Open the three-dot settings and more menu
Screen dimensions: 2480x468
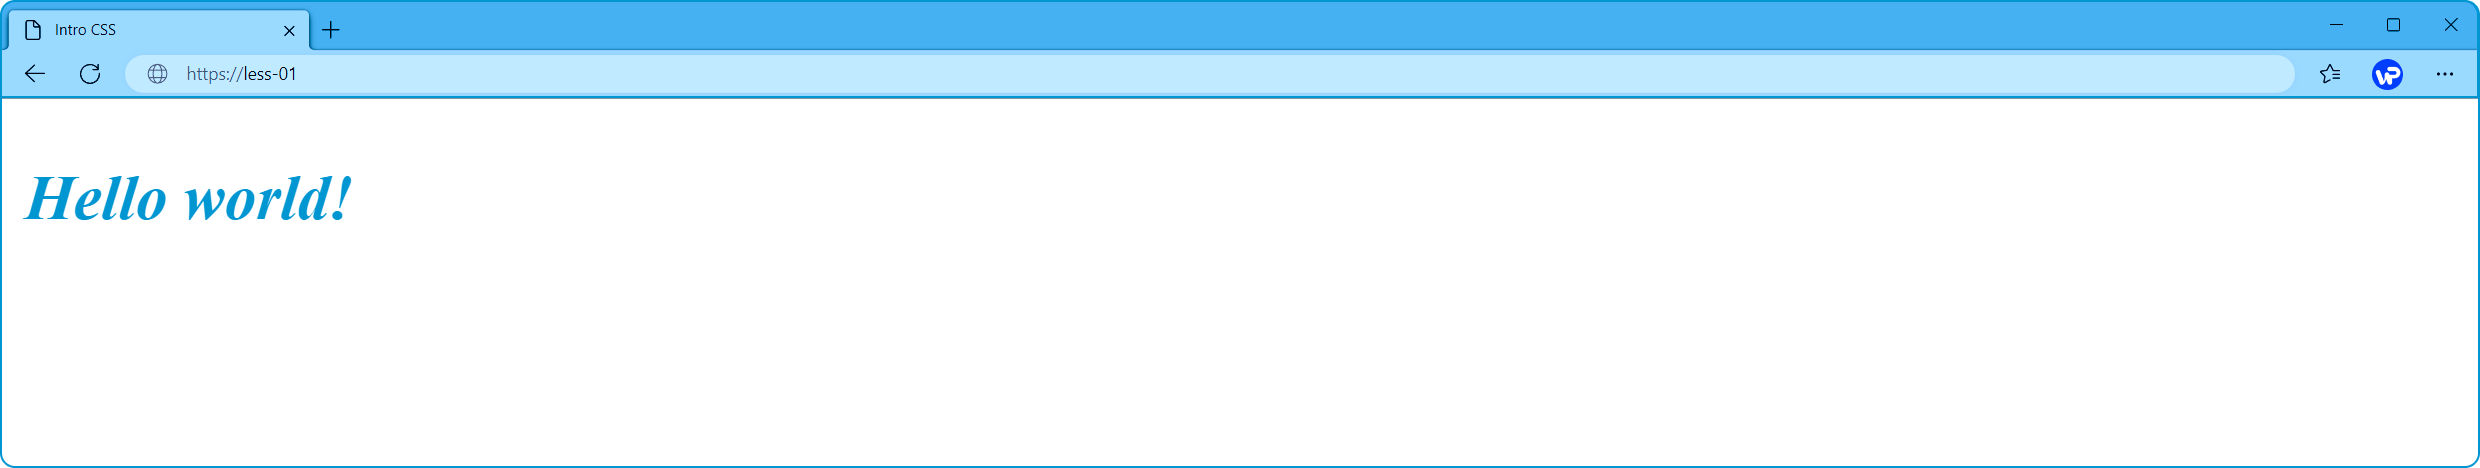(2445, 74)
